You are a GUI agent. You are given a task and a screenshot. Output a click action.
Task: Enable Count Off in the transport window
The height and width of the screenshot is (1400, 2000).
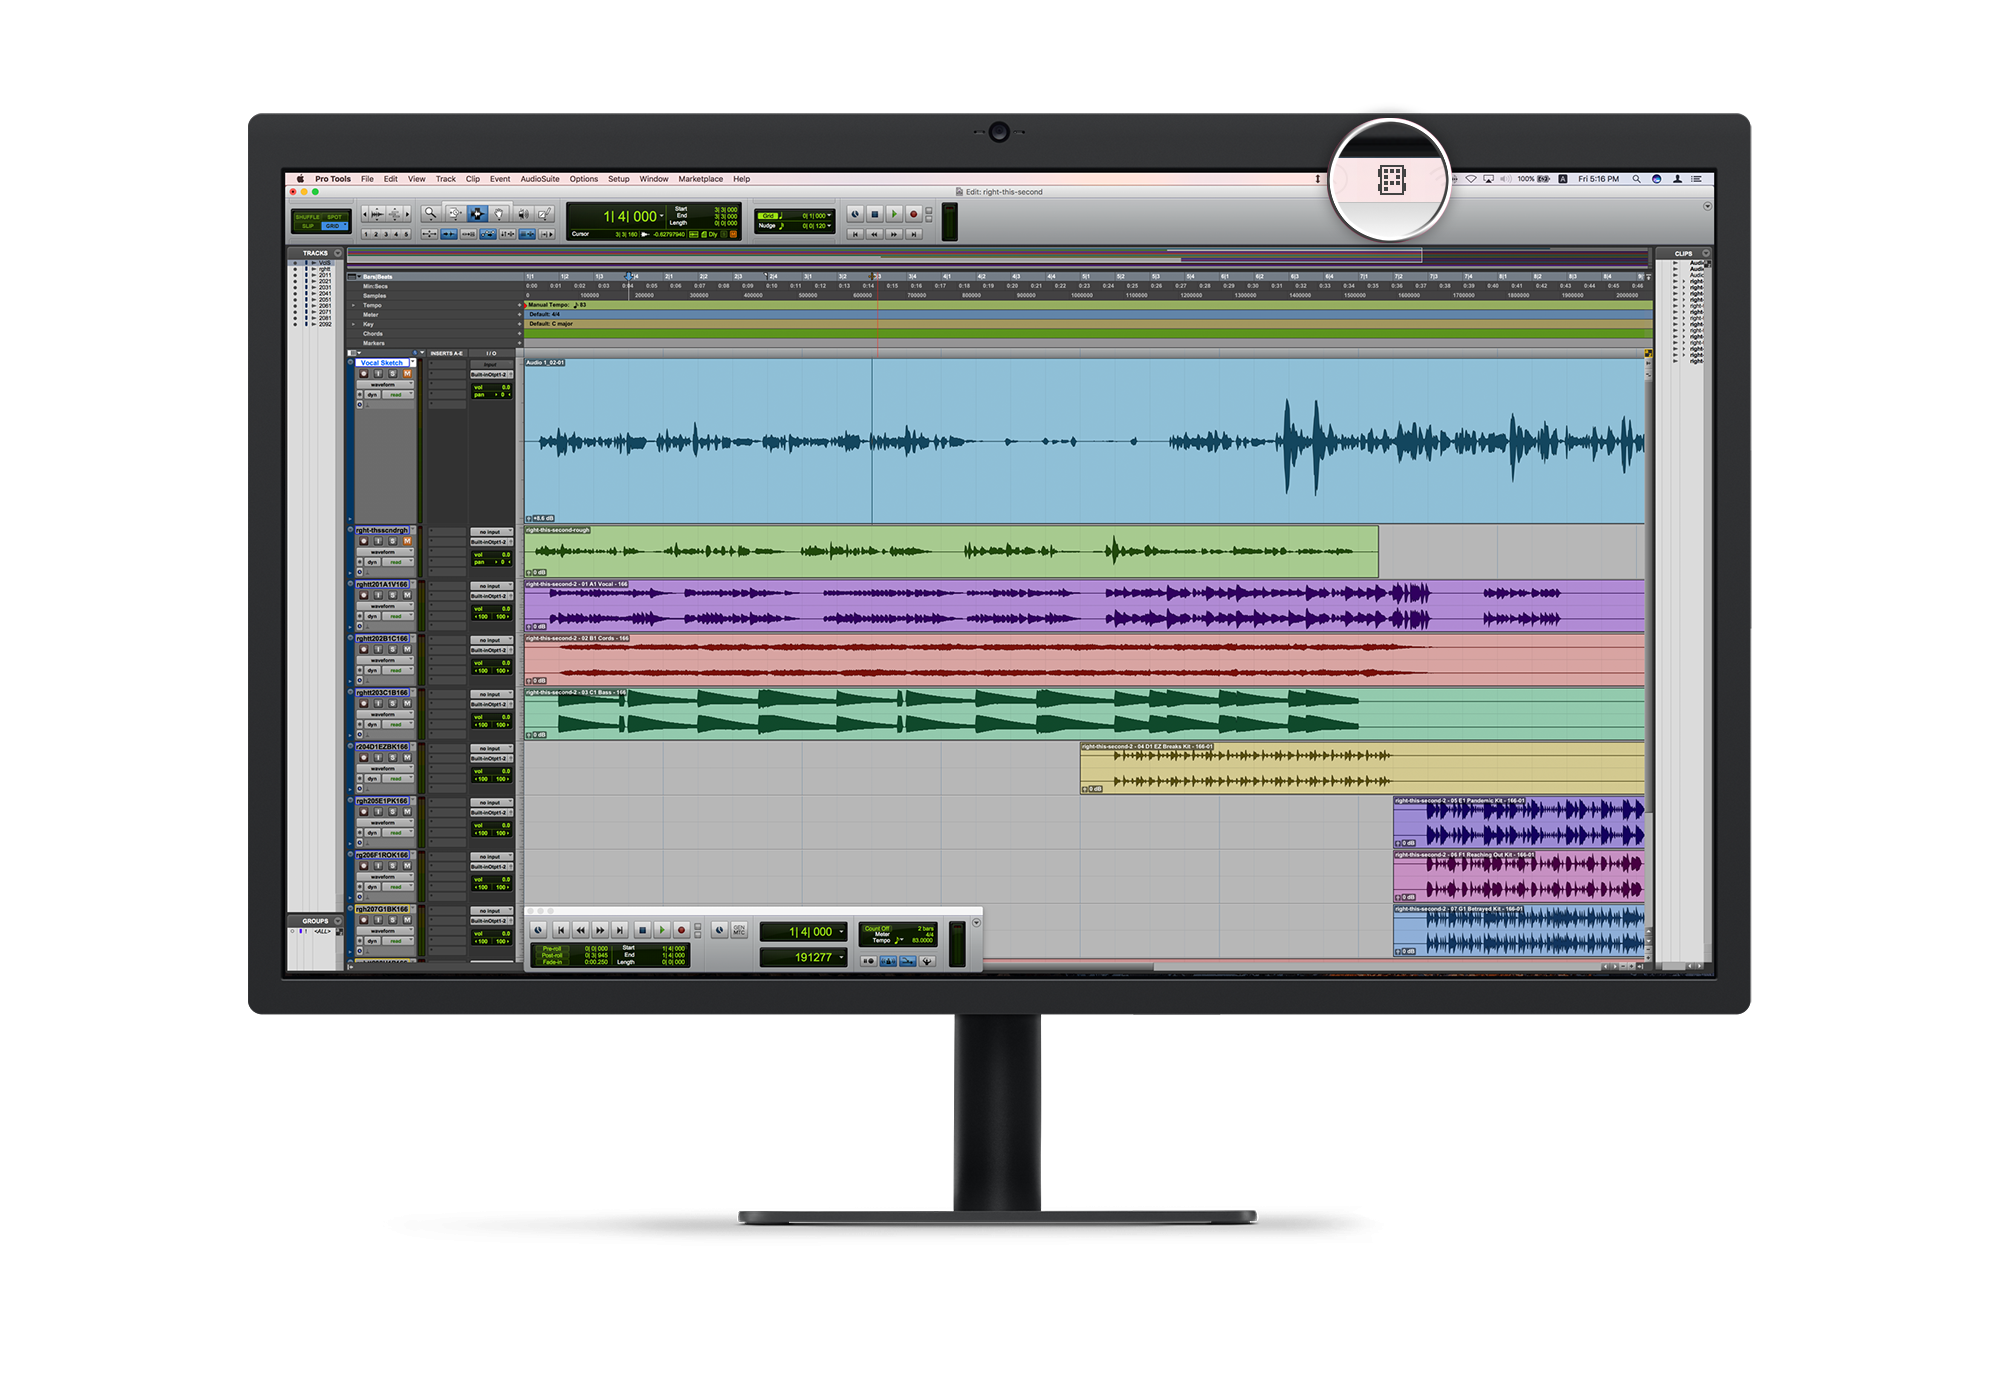tap(878, 930)
